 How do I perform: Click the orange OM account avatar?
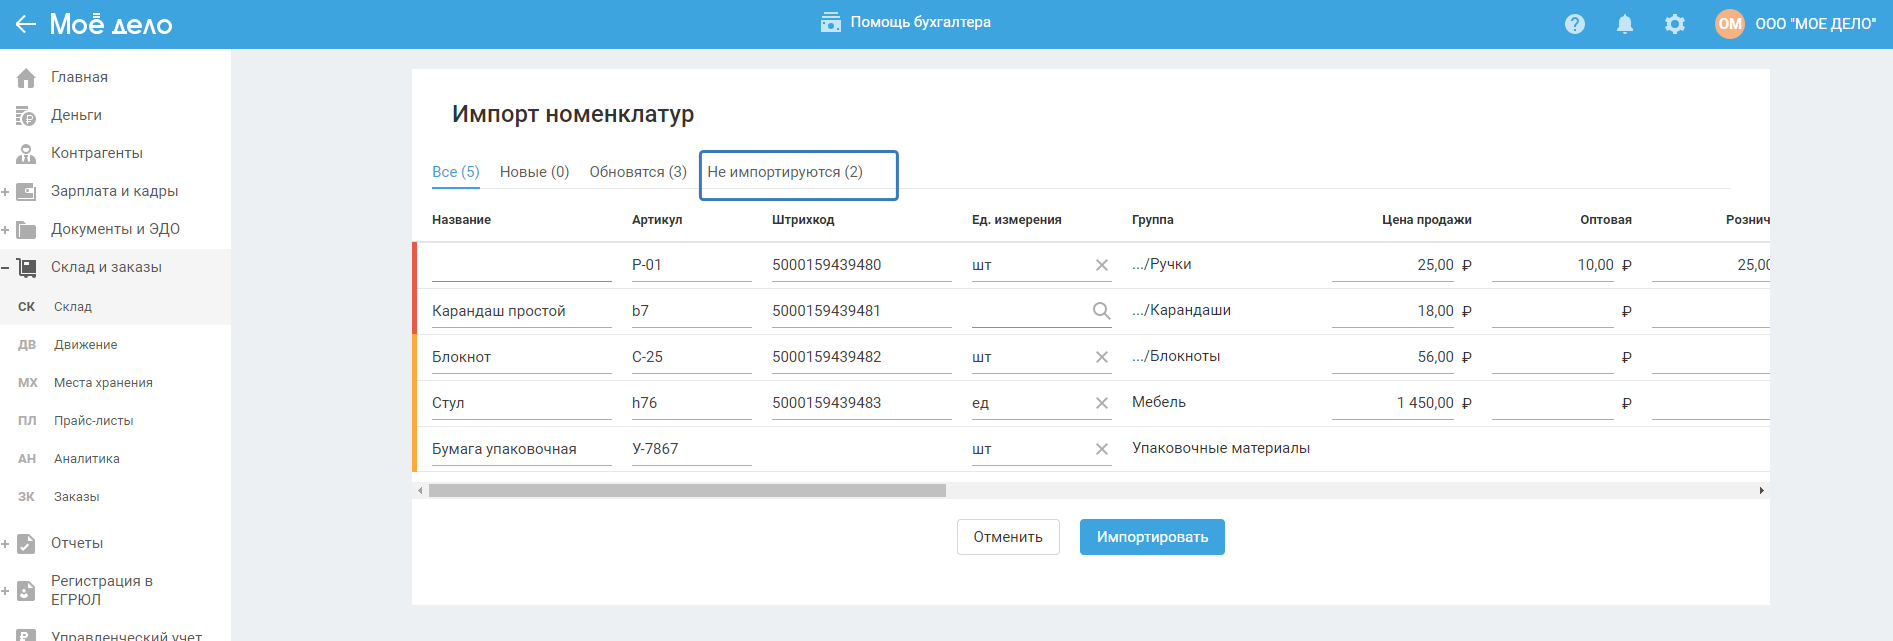1729,24
